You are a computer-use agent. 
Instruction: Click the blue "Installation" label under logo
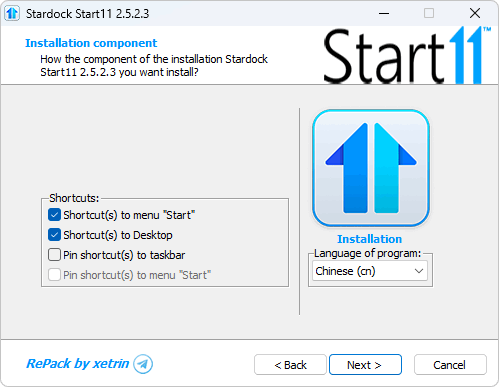pos(370,239)
